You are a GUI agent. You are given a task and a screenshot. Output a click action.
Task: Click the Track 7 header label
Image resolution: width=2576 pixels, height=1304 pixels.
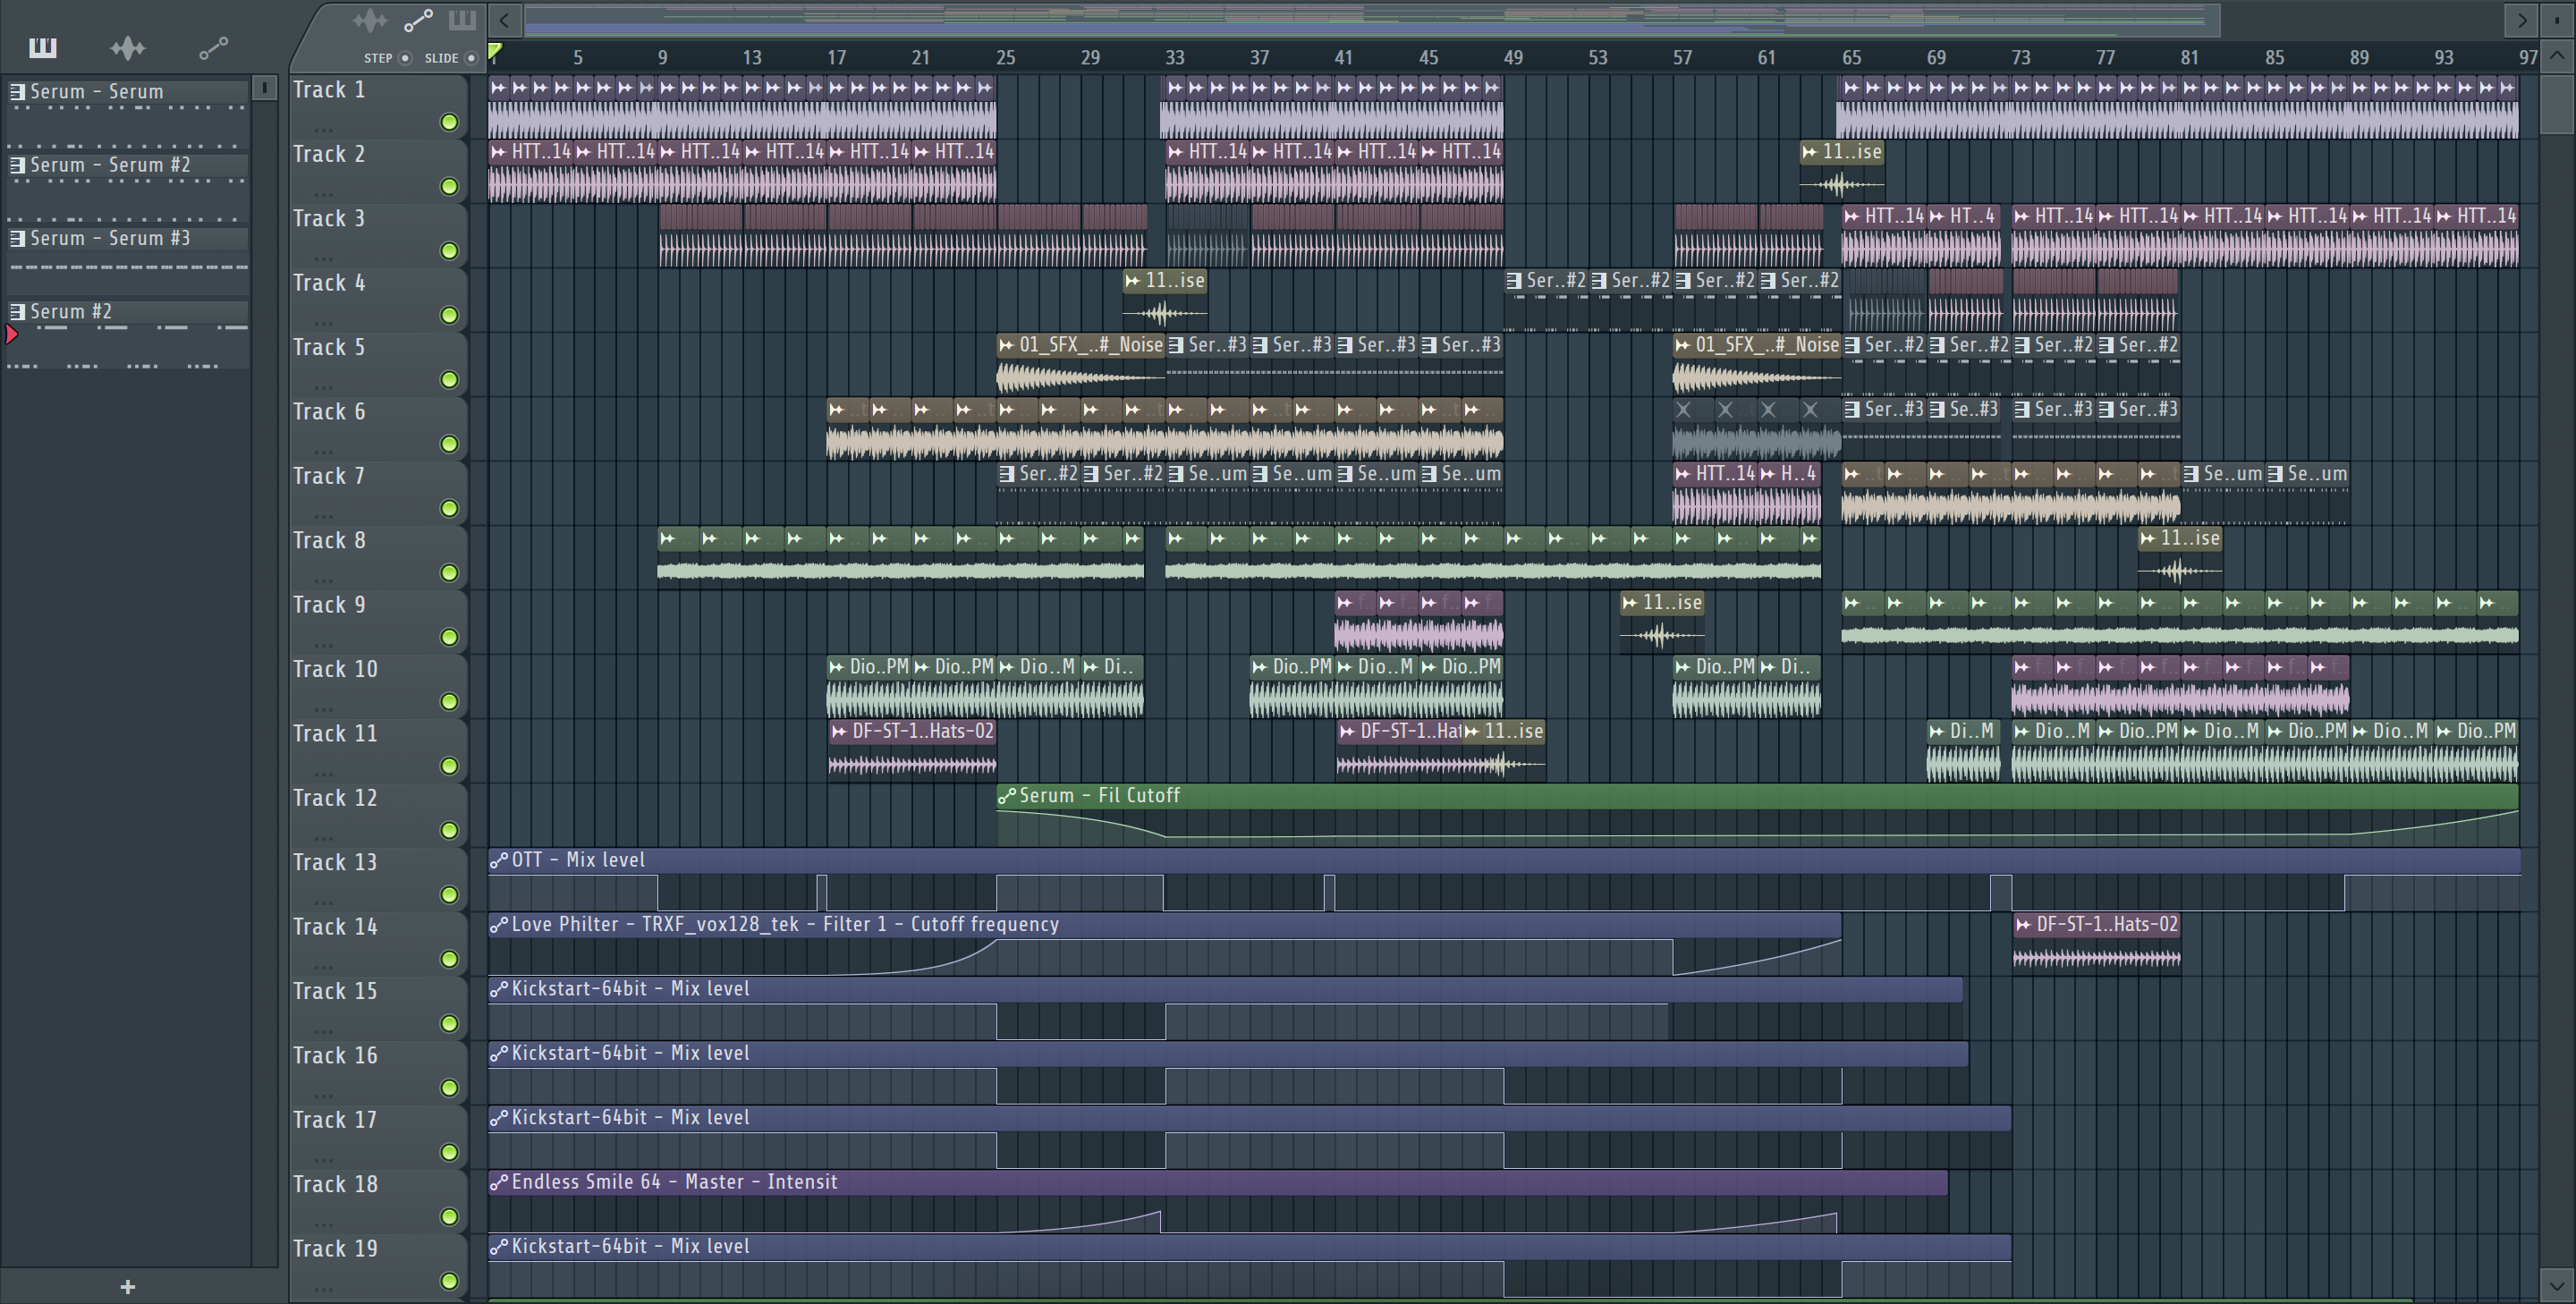(329, 476)
